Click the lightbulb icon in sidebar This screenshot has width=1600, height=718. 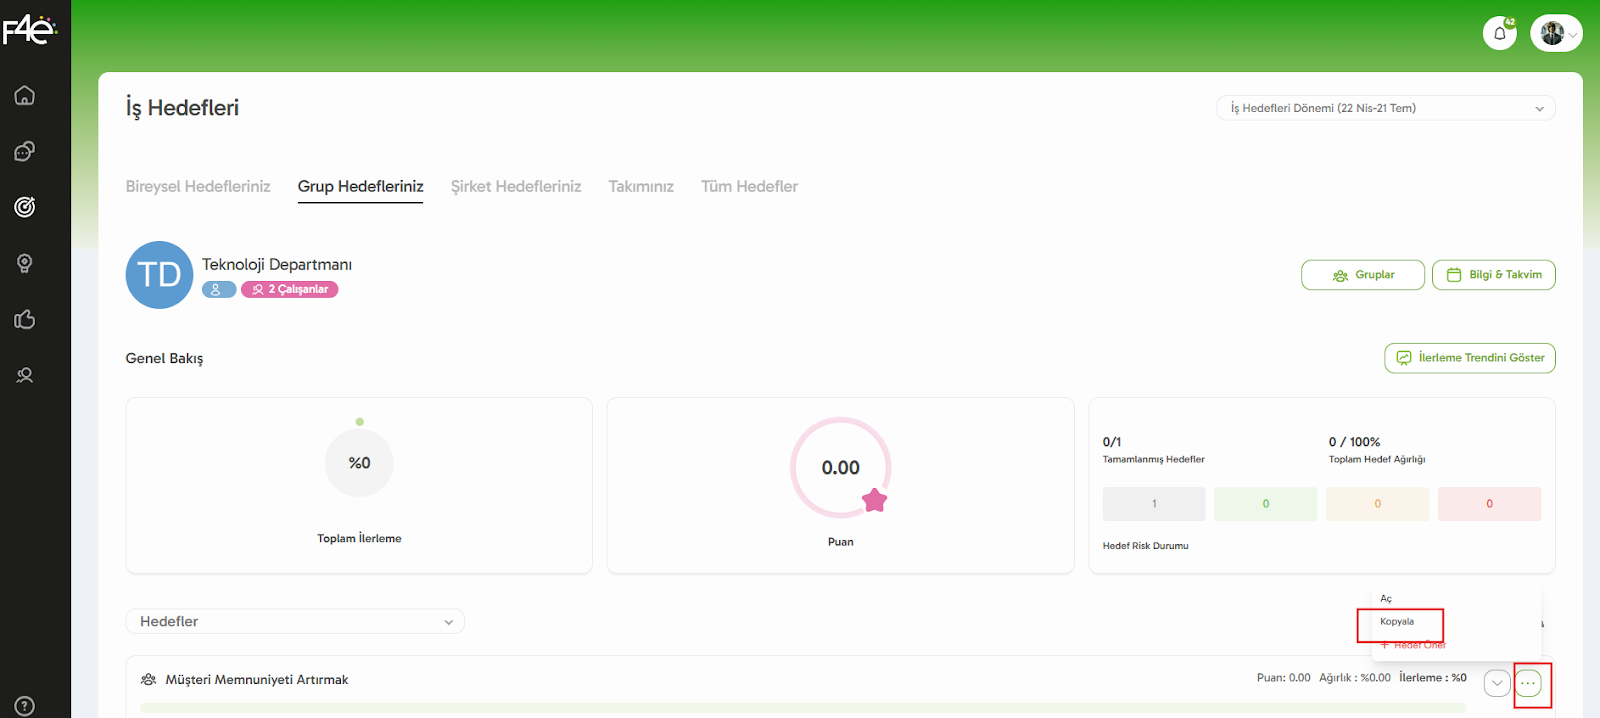[x=25, y=263]
